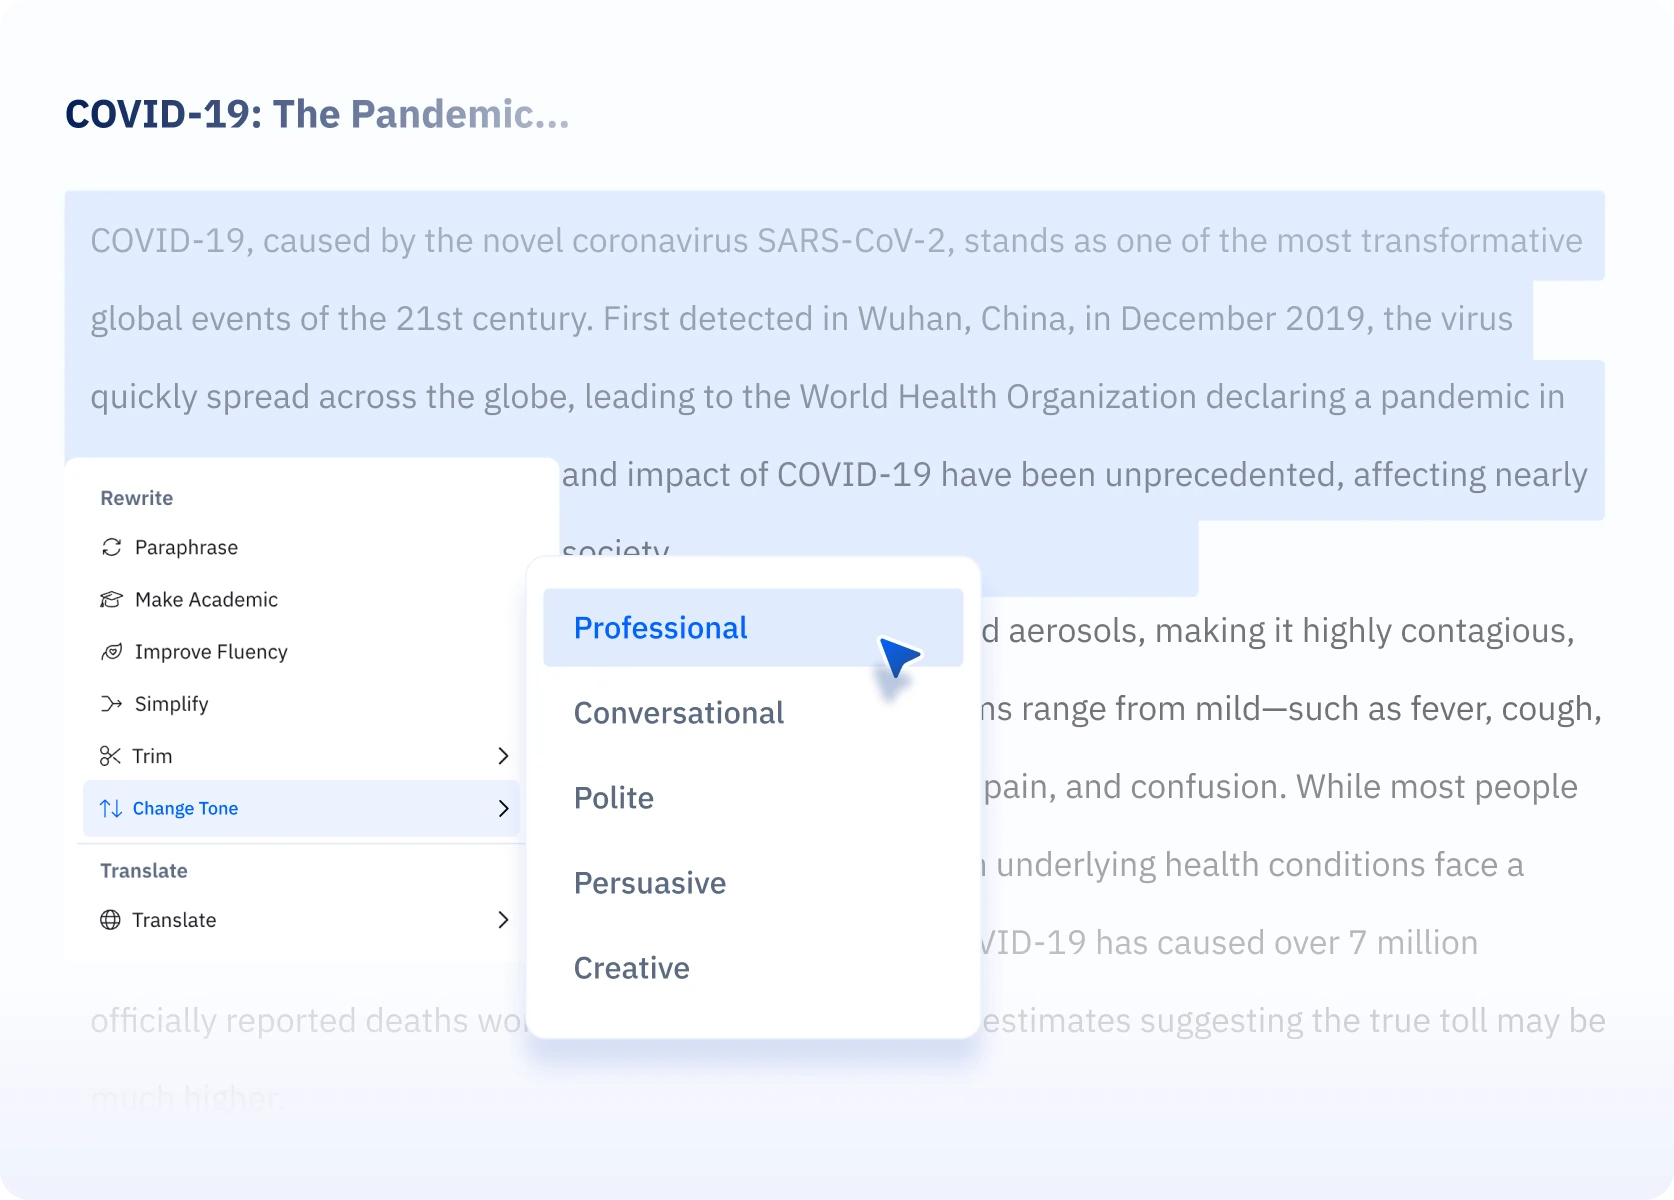Click the Trim scissors icon
This screenshot has width=1674, height=1200.
110,756
